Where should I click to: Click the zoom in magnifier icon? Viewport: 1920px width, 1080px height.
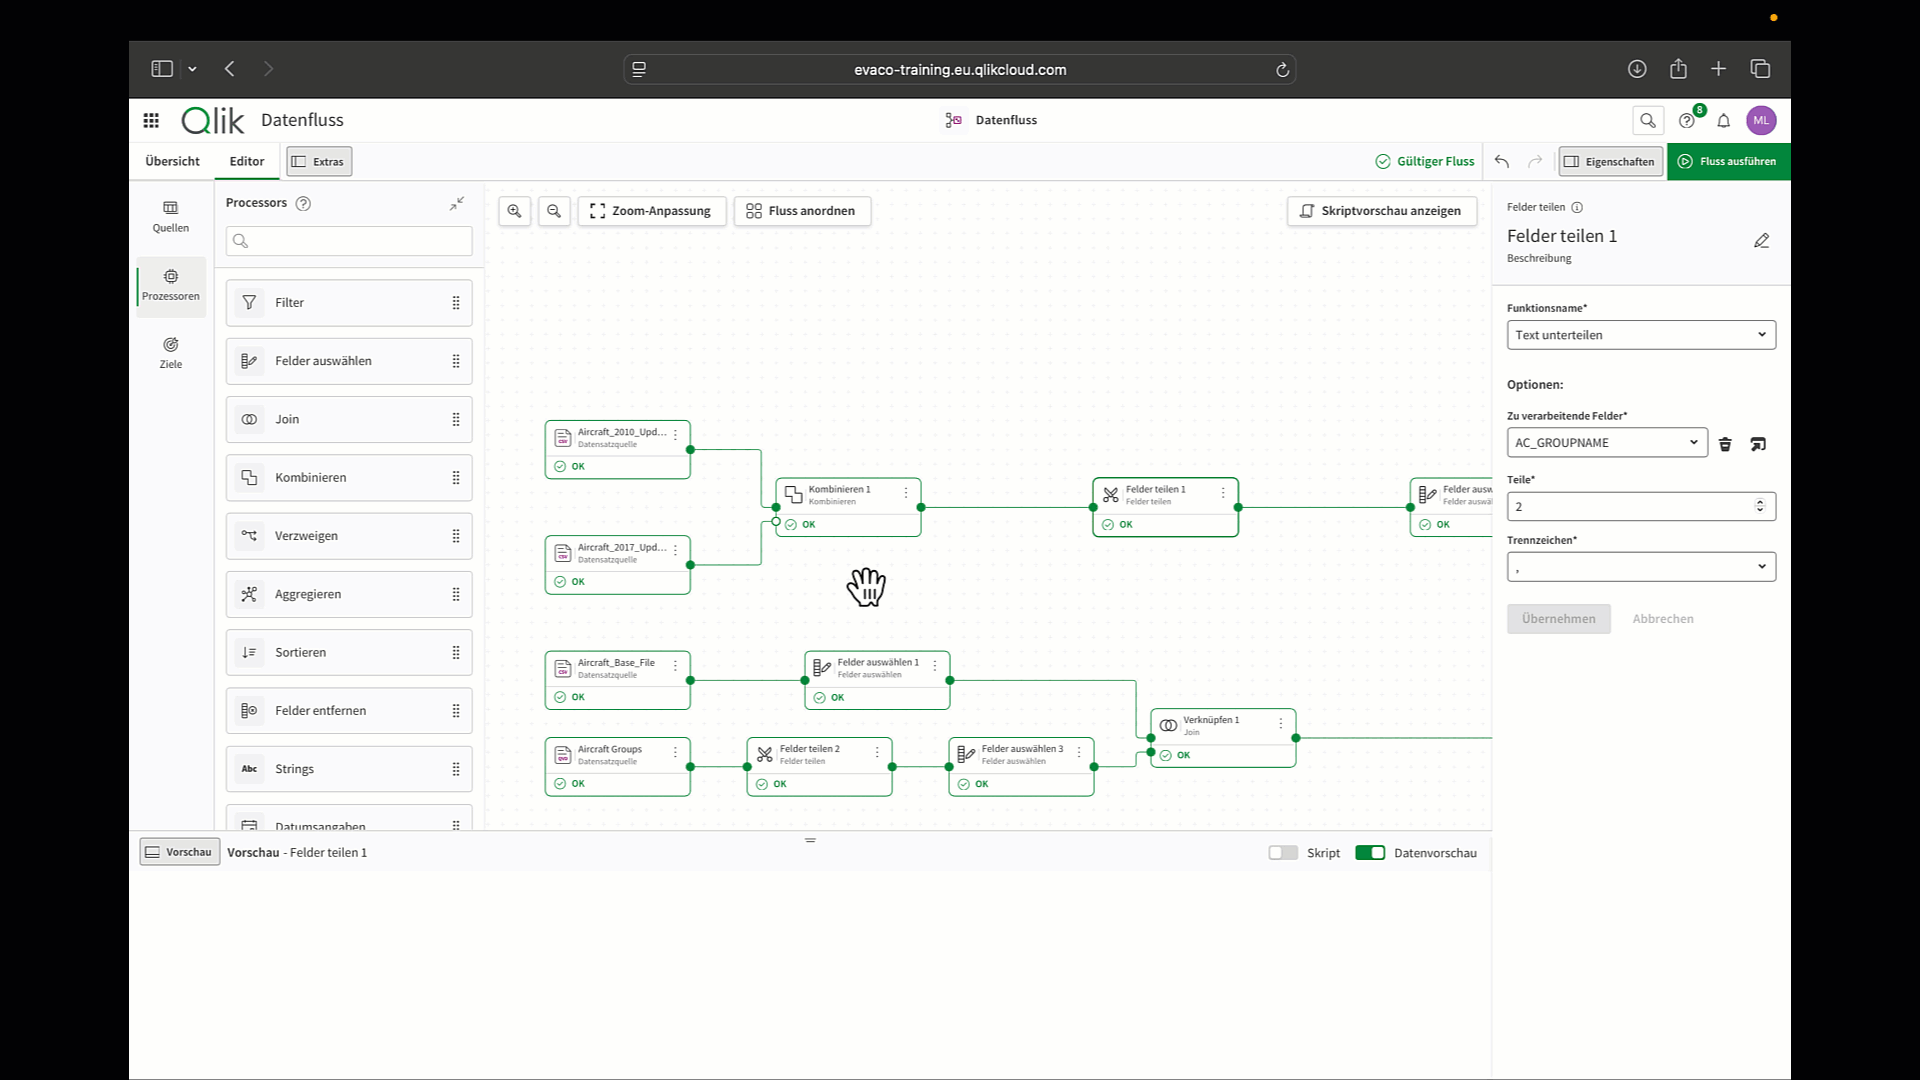514,211
